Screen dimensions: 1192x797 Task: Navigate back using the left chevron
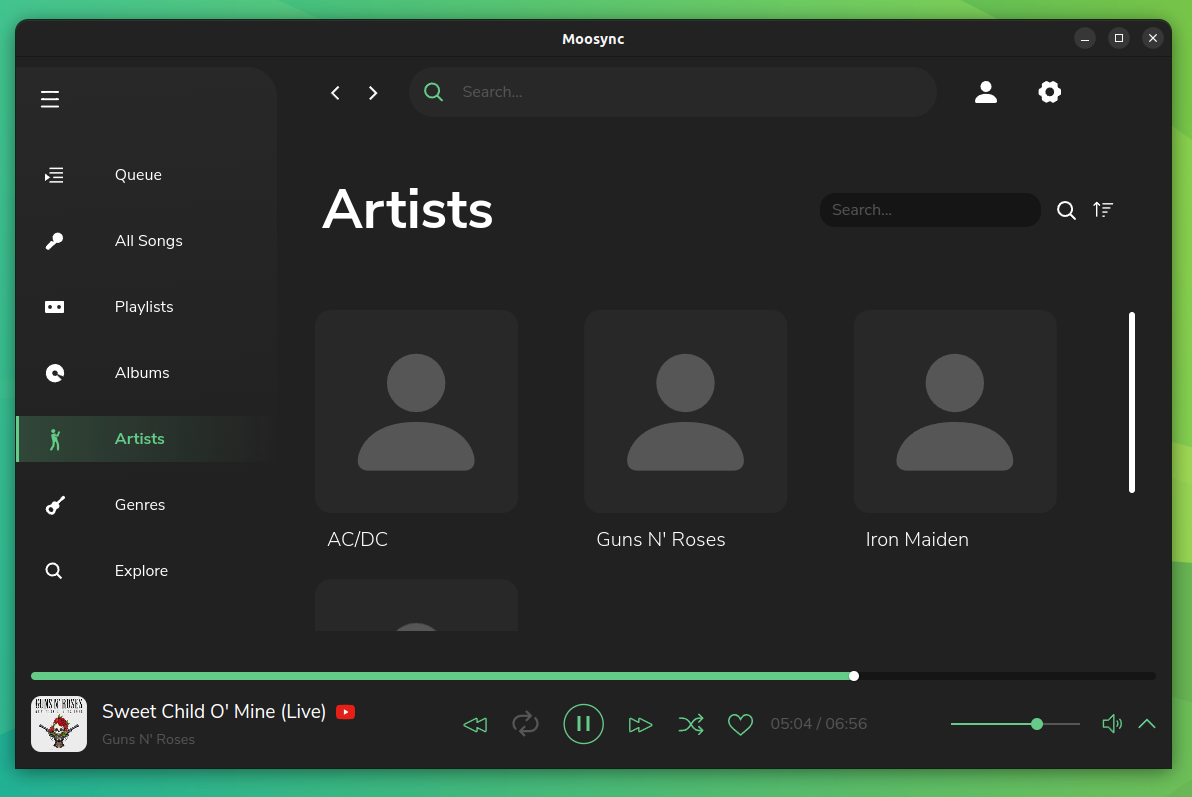[335, 92]
